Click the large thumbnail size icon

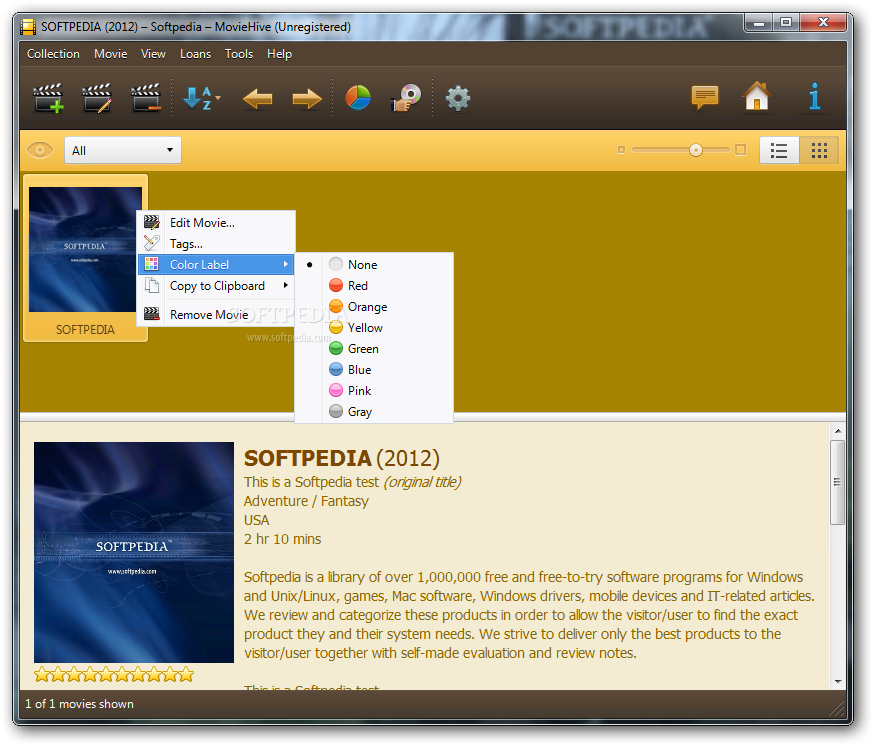tap(740, 150)
